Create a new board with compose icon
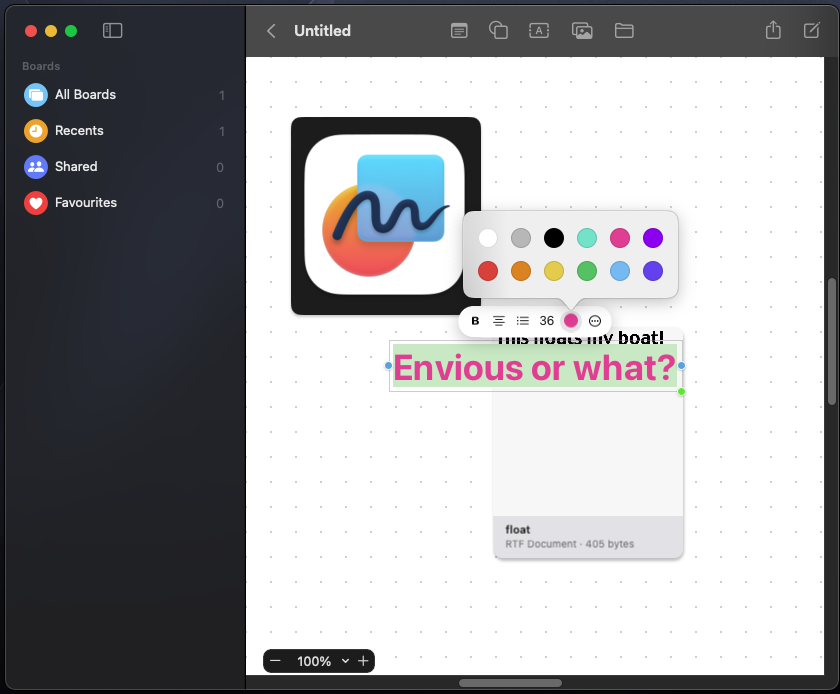 click(812, 31)
